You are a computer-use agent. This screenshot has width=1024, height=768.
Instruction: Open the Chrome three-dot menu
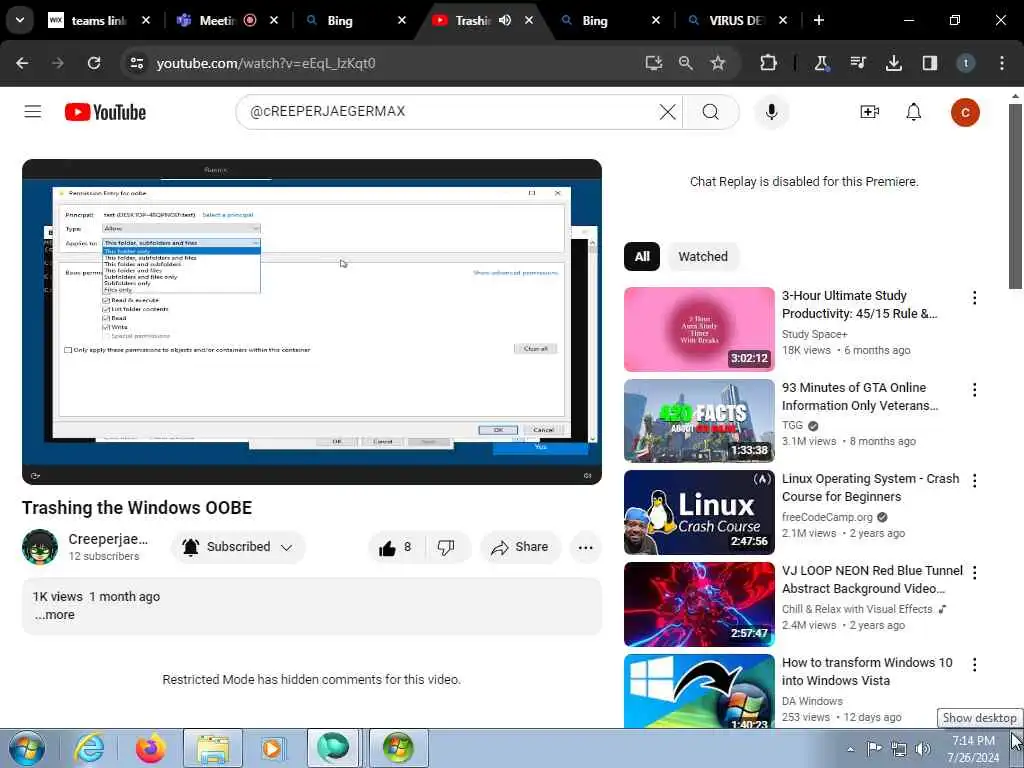(1002, 63)
